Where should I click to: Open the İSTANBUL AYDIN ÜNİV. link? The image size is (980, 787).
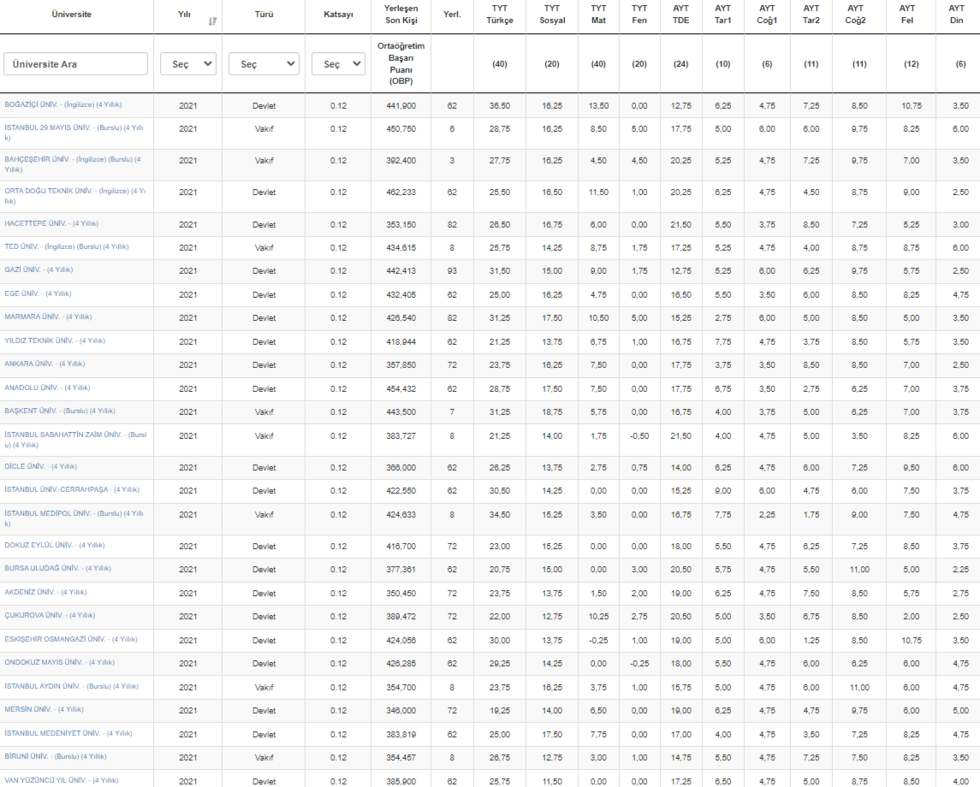(x=71, y=686)
